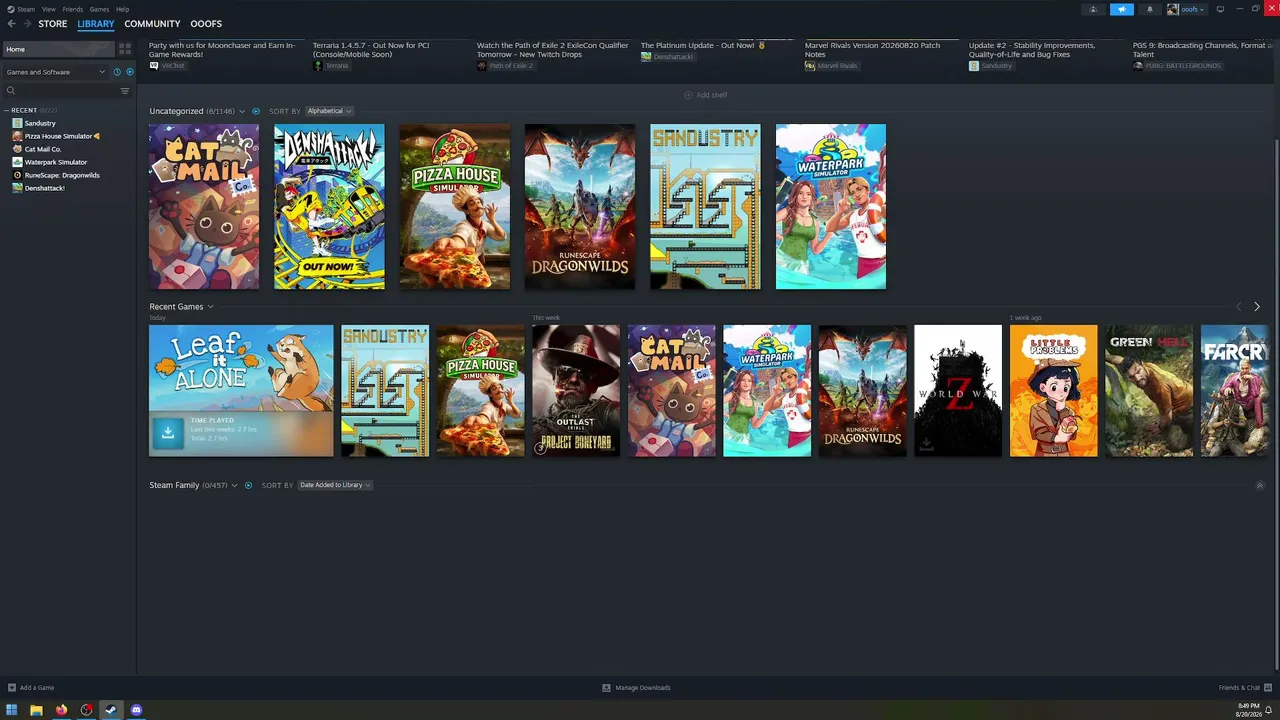Install Leaf it Alone via download icon
Image resolution: width=1280 pixels, height=720 pixels.
click(168, 432)
